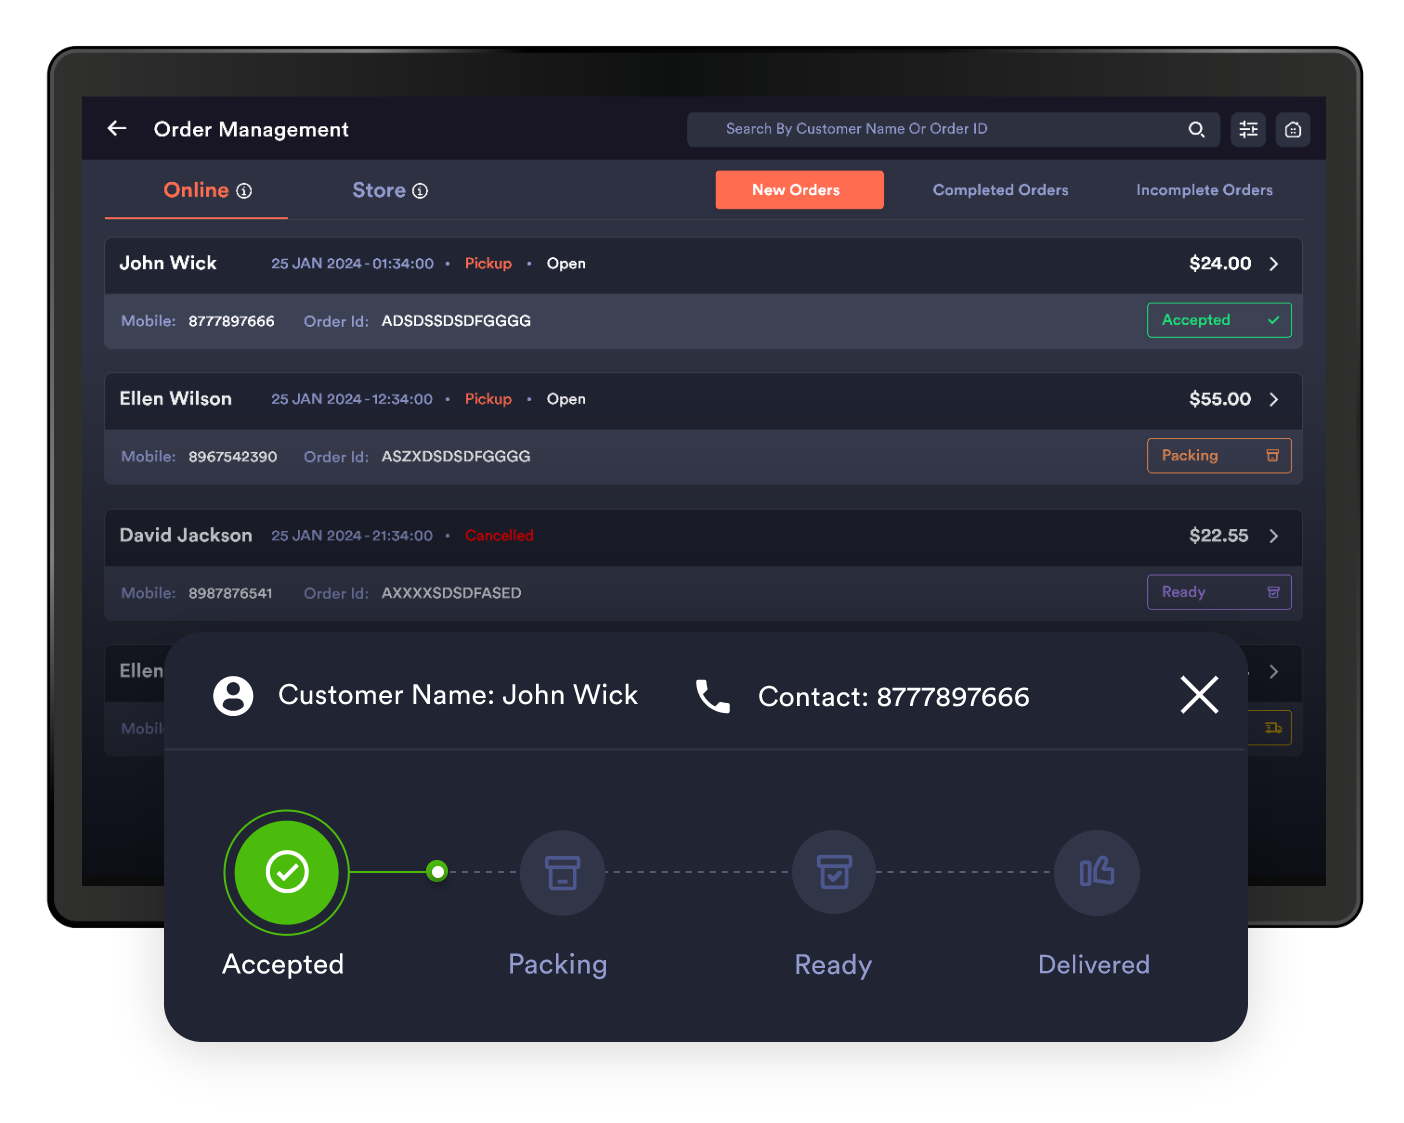Screen dimensions: 1404x1123
Task: Expand David Jackson's $22.55 order chevron
Action: click(1274, 536)
